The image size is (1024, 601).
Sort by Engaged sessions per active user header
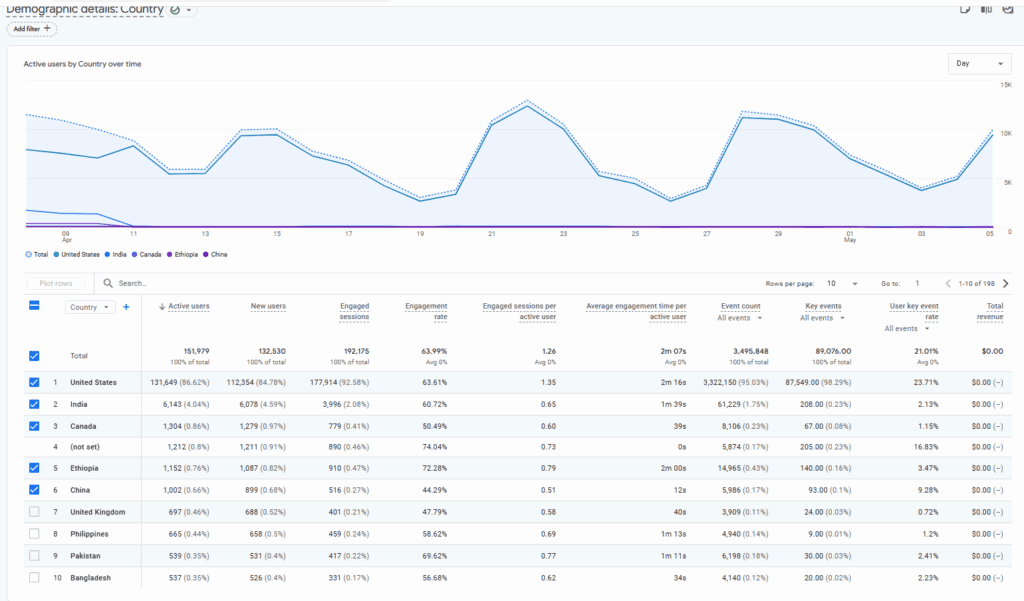coord(519,312)
